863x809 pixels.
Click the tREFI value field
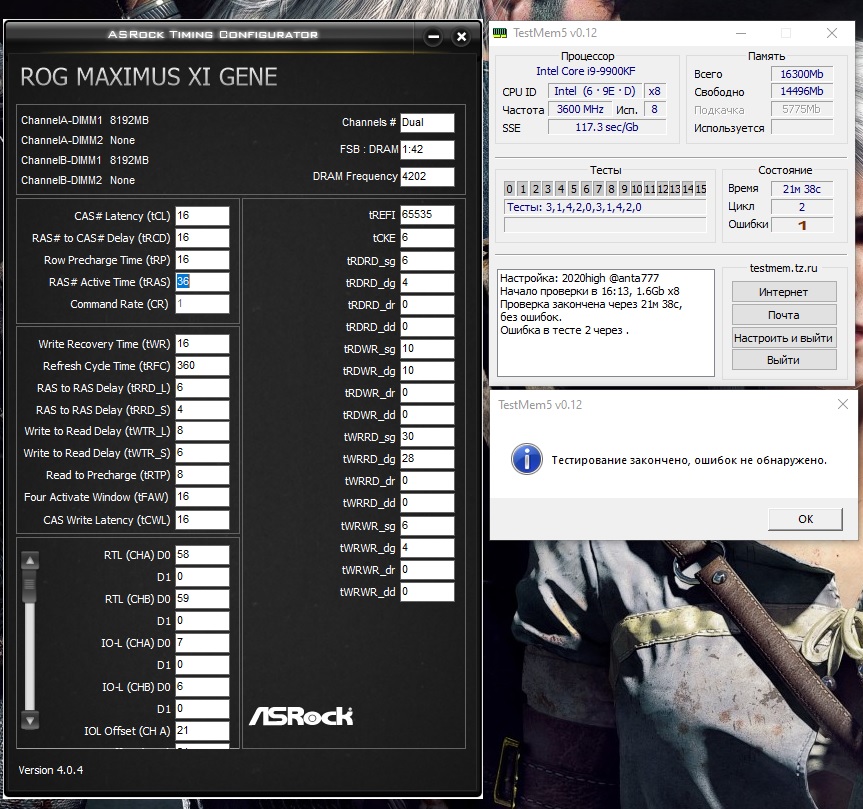[427, 215]
